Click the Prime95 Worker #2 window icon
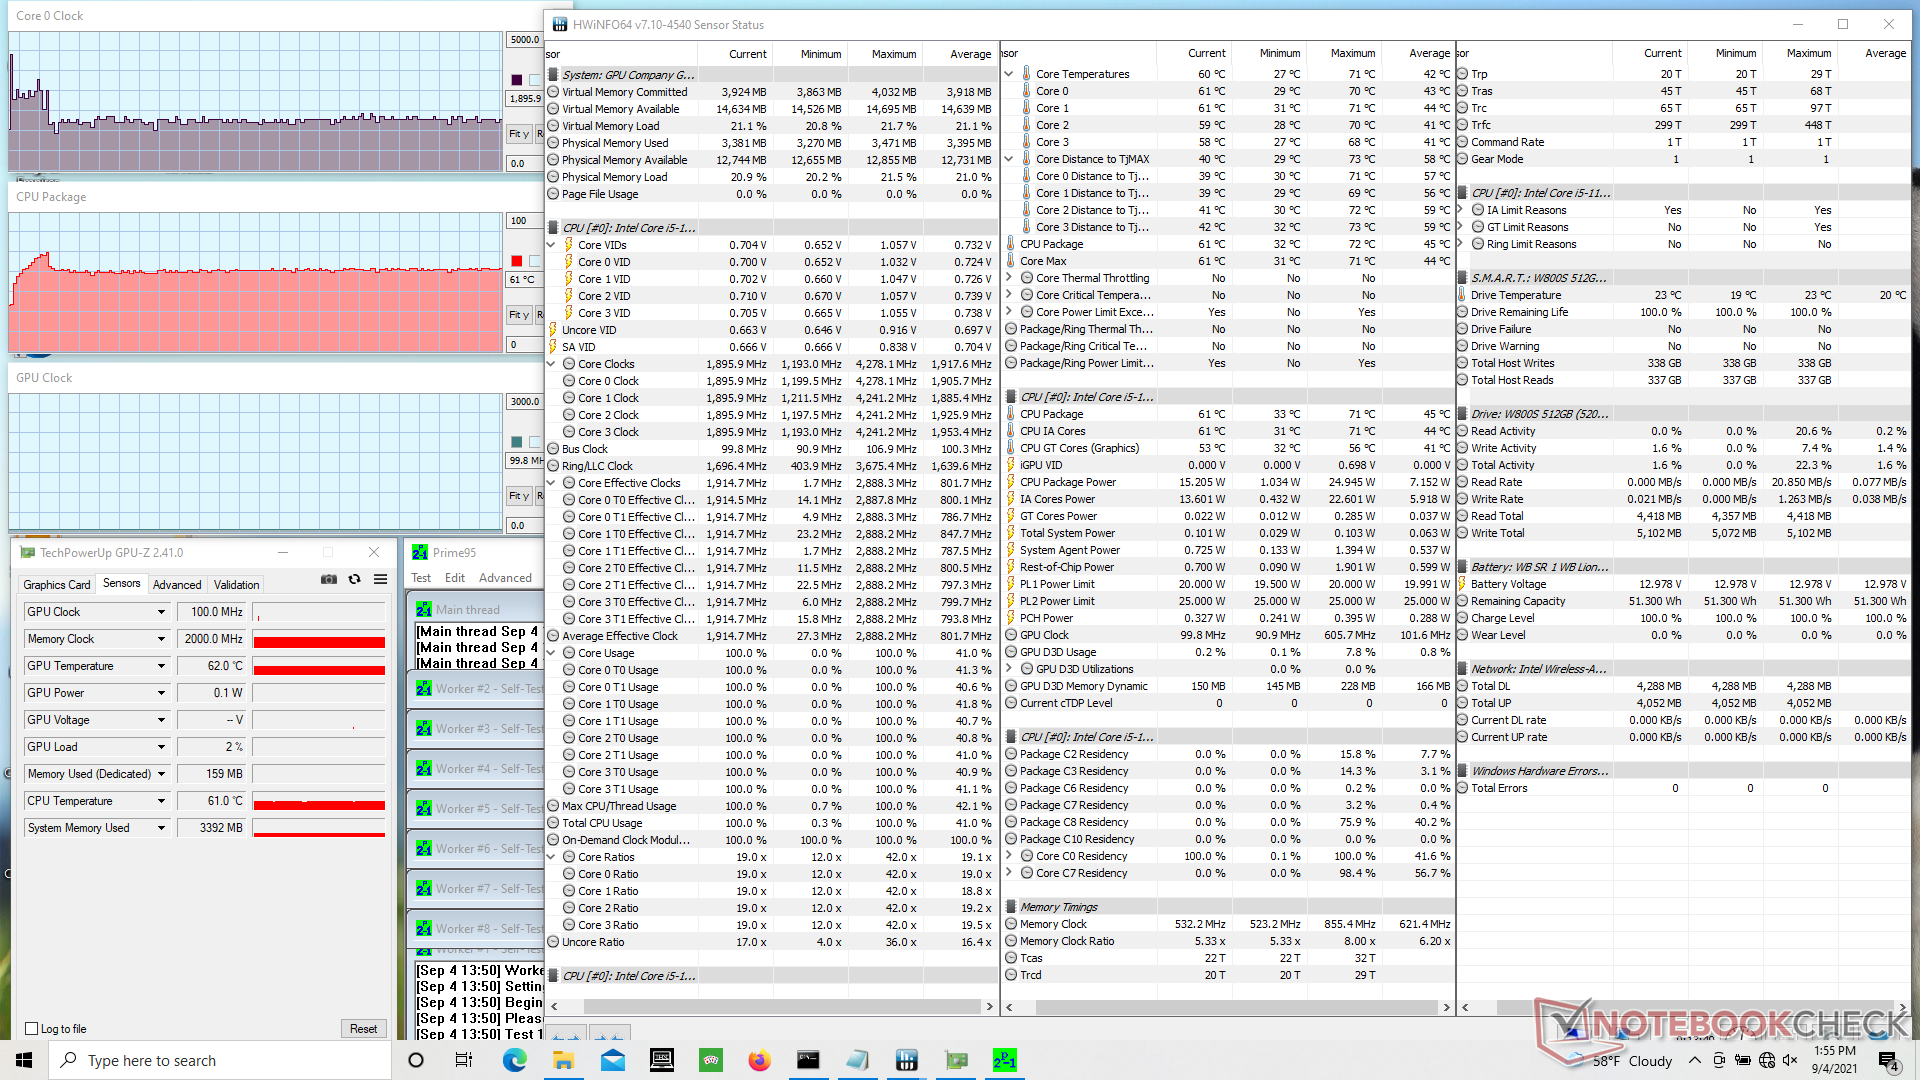Image resolution: width=1920 pixels, height=1080 pixels. point(424,688)
